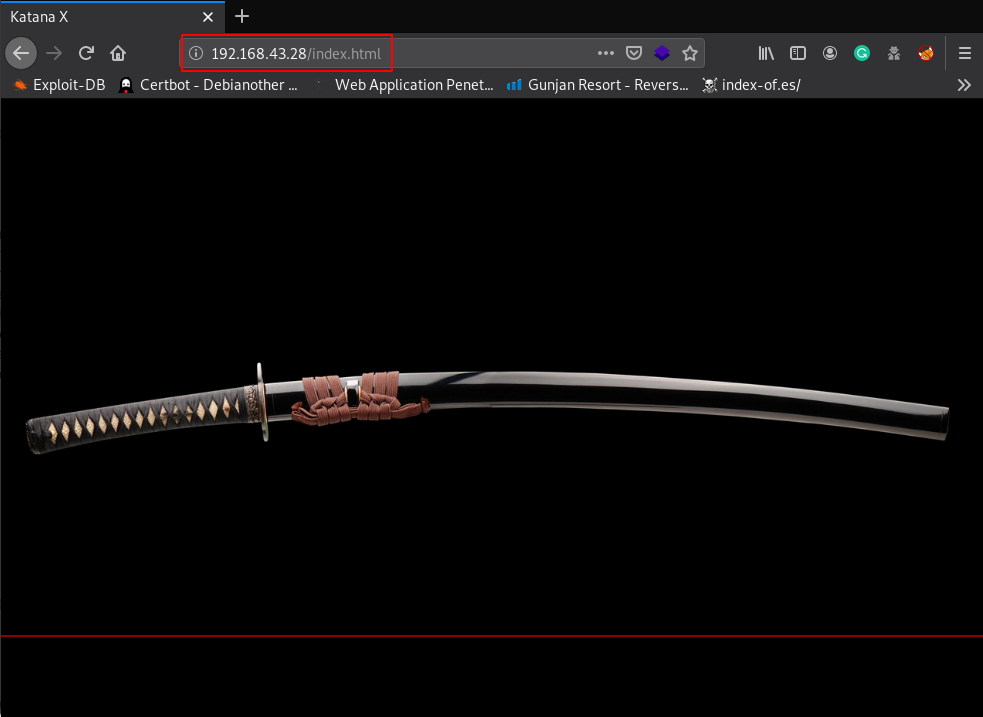This screenshot has height=717, width=983.
Task: Save page to Pocket
Action: coord(634,53)
